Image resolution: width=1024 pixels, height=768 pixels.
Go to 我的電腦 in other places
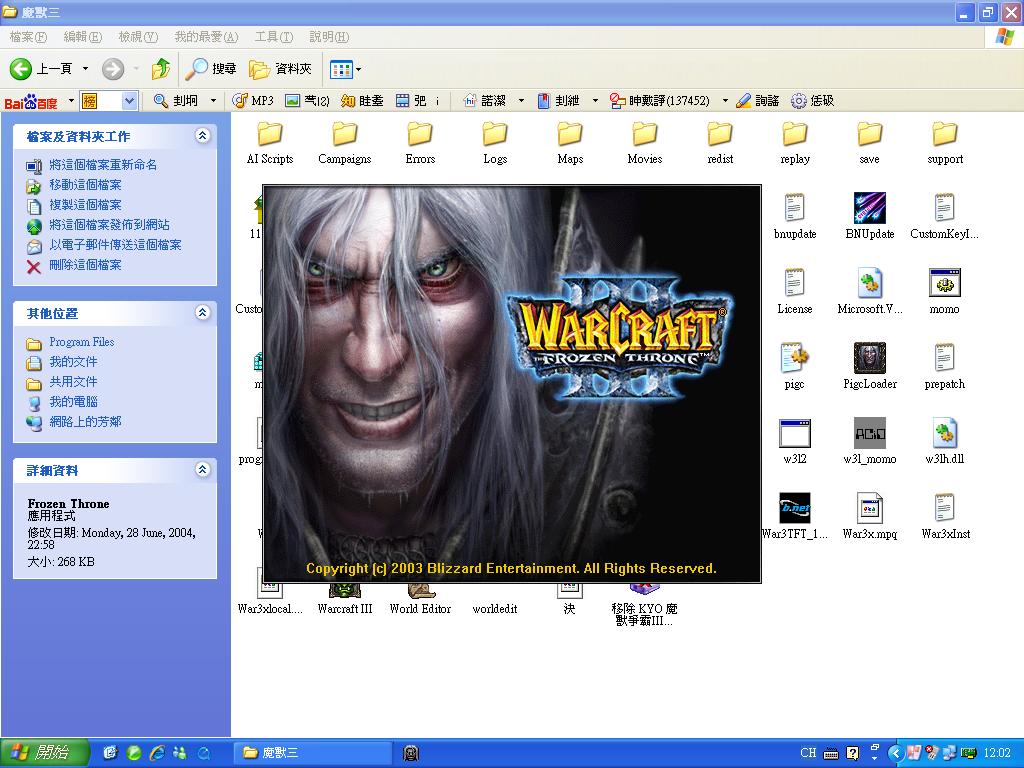(73, 402)
